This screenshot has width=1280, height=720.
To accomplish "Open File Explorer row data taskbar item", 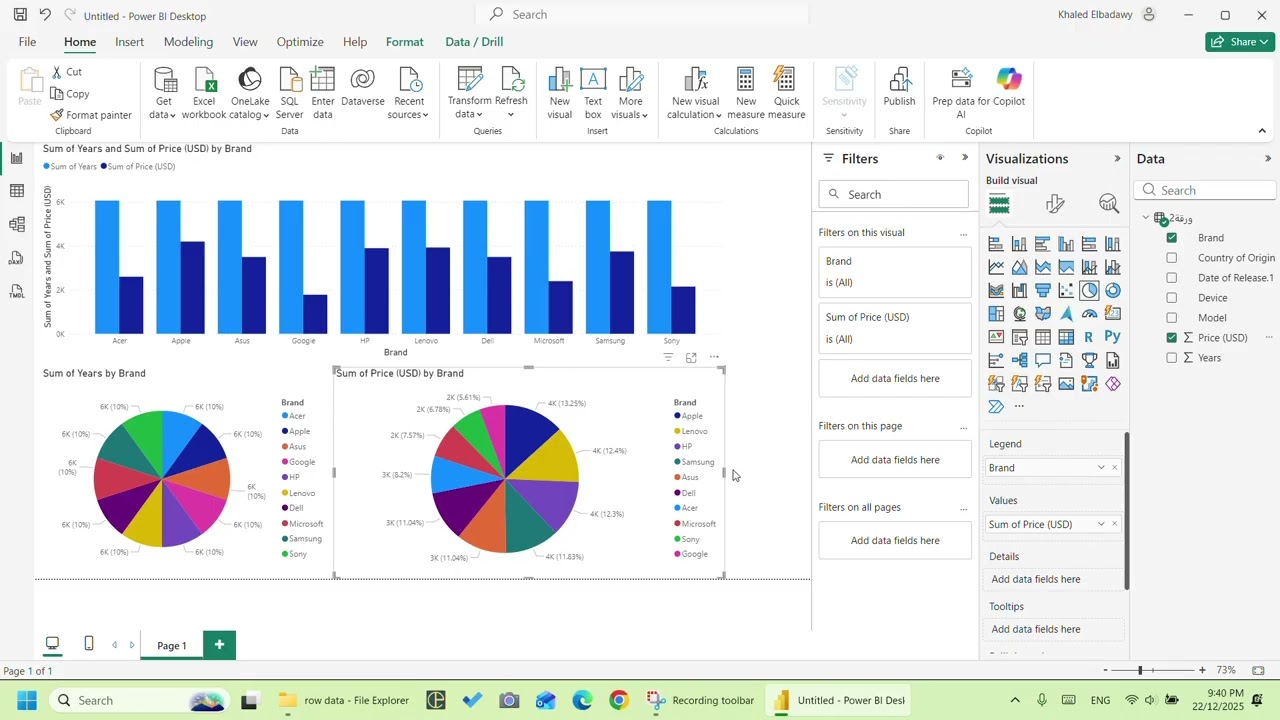I will click(345, 700).
